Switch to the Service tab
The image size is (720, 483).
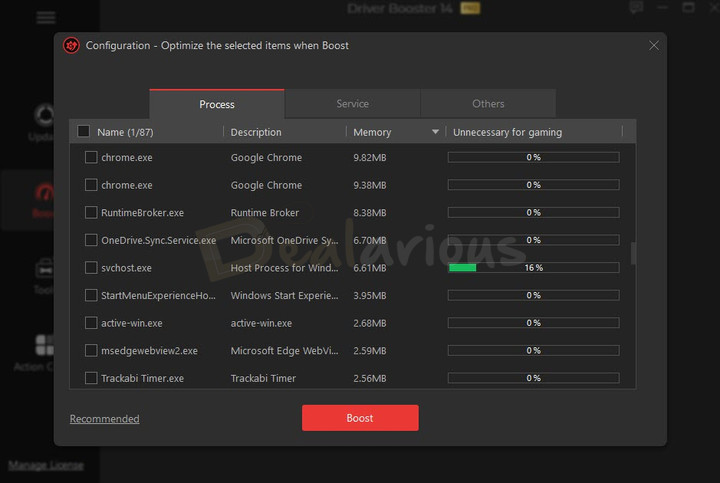pos(352,104)
